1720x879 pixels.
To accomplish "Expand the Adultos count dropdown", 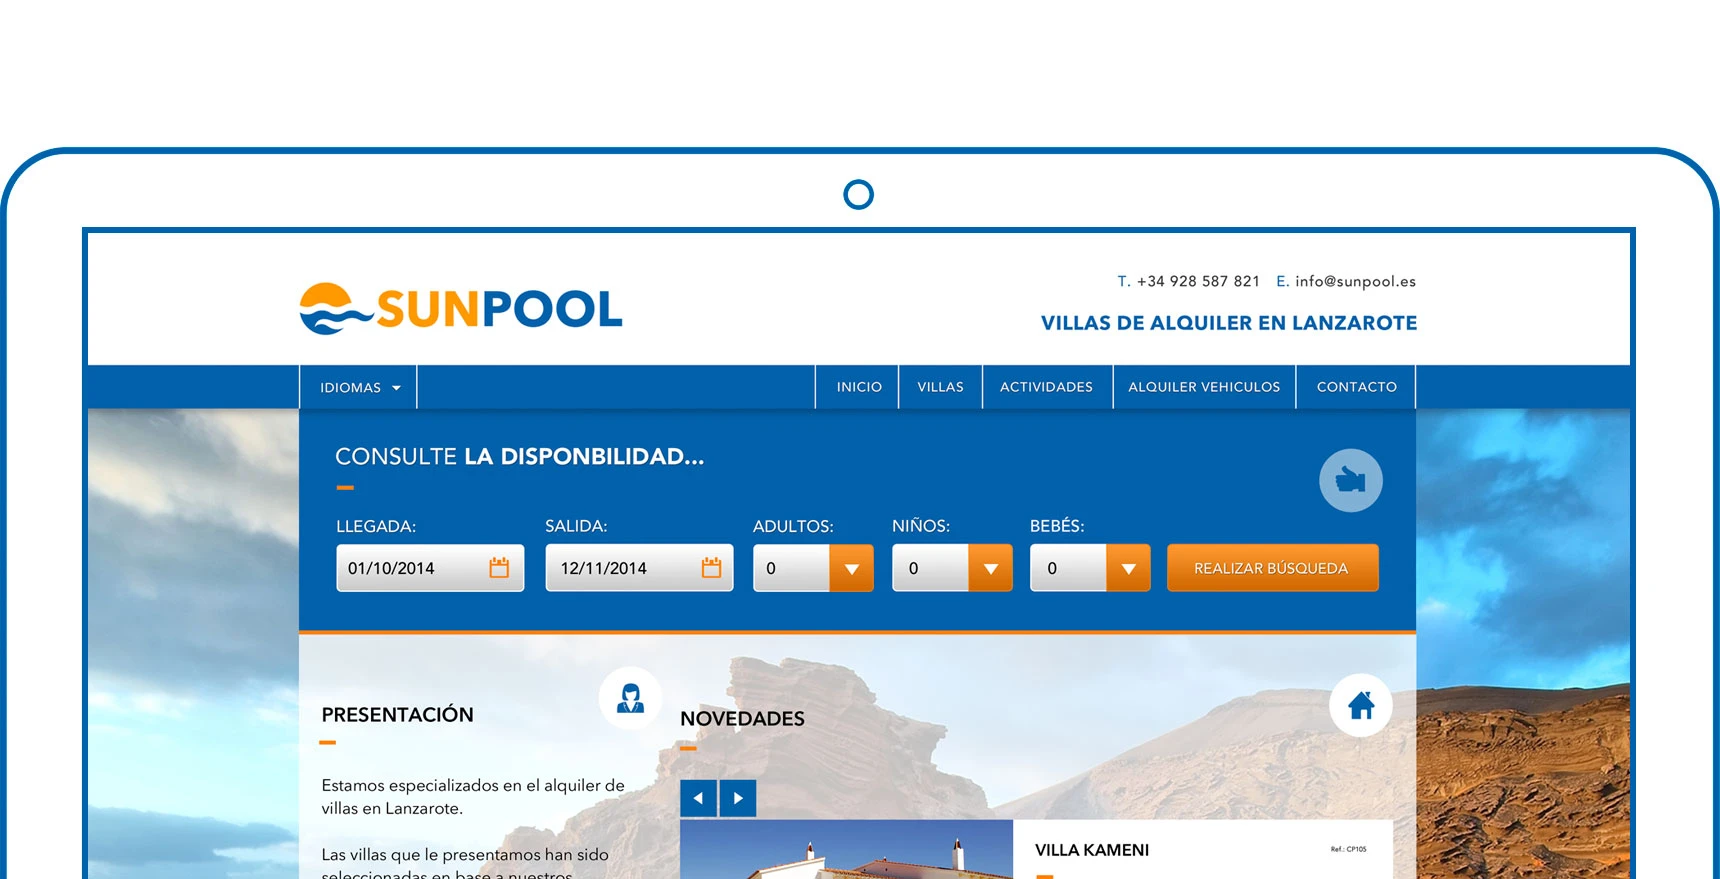I will 851,568.
